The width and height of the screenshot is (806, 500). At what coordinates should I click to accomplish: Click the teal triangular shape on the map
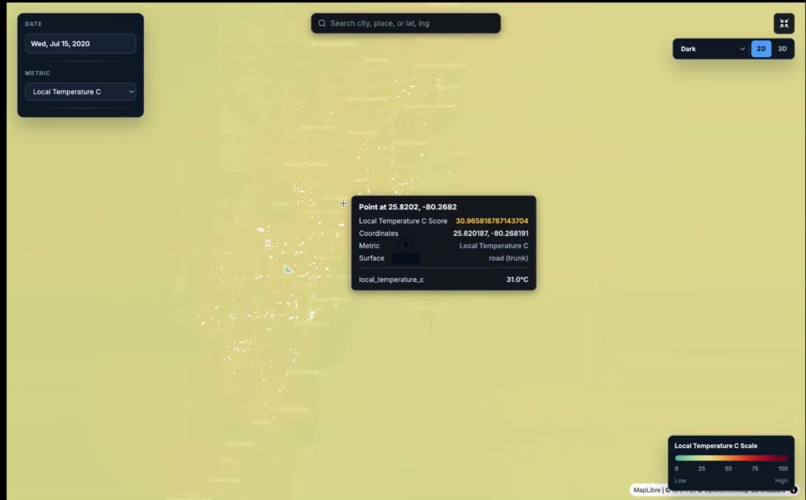[288, 270]
